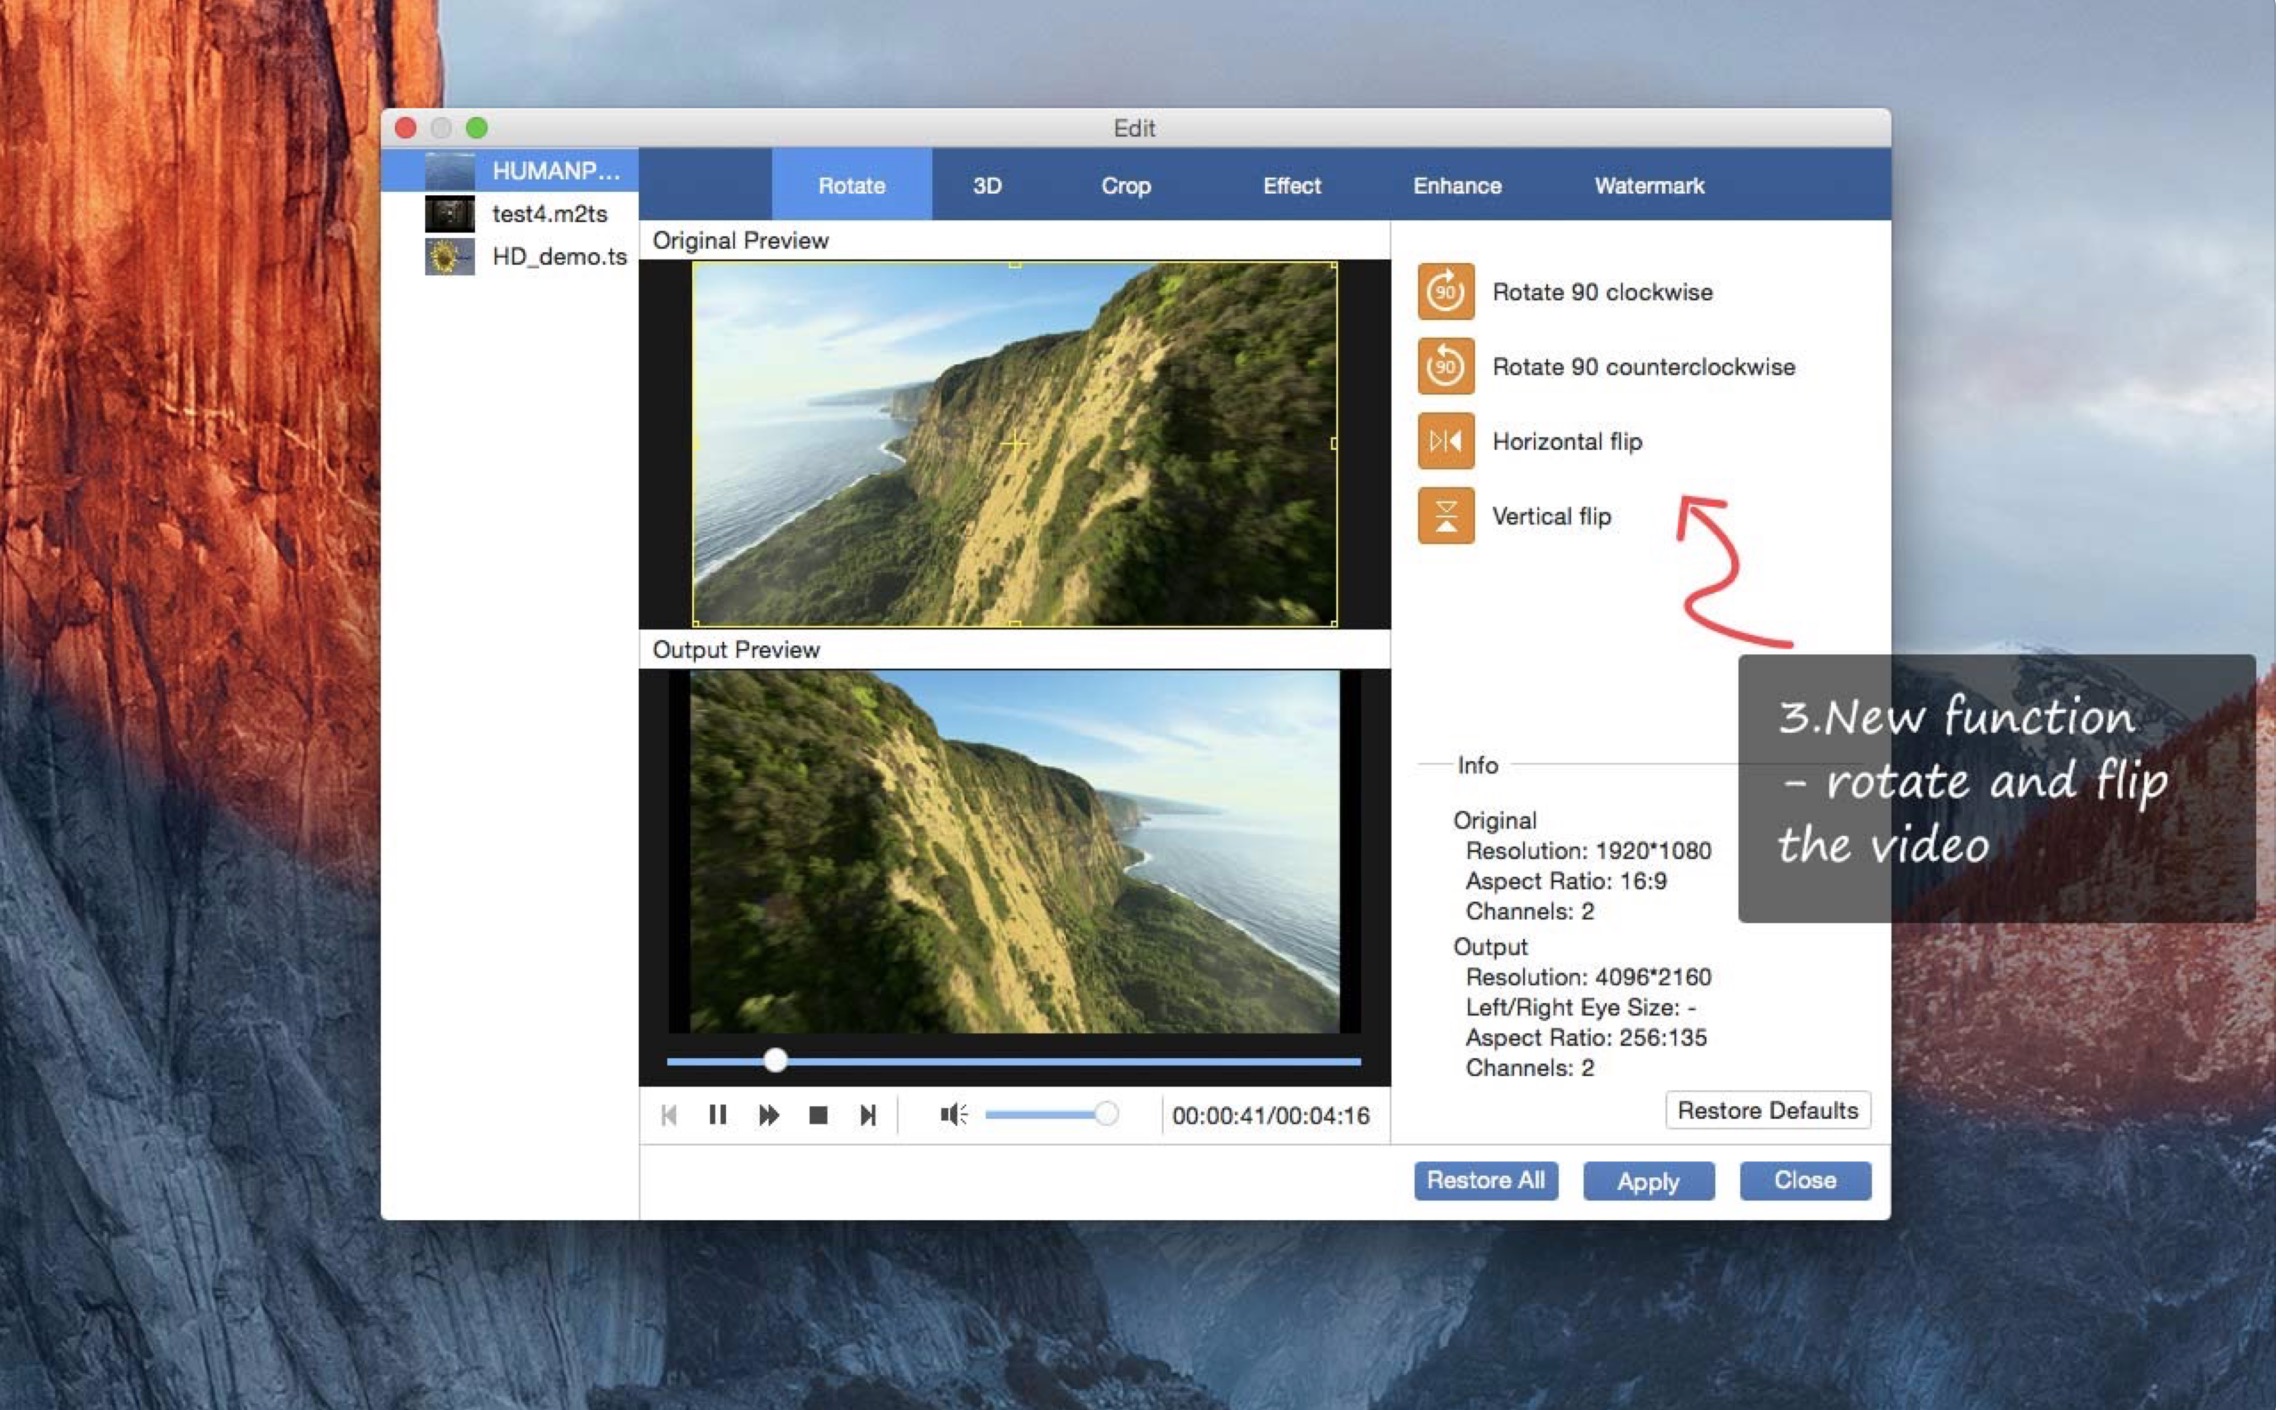This screenshot has width=2278, height=1410.
Task: Click the volume slider knob
Action: [1106, 1114]
